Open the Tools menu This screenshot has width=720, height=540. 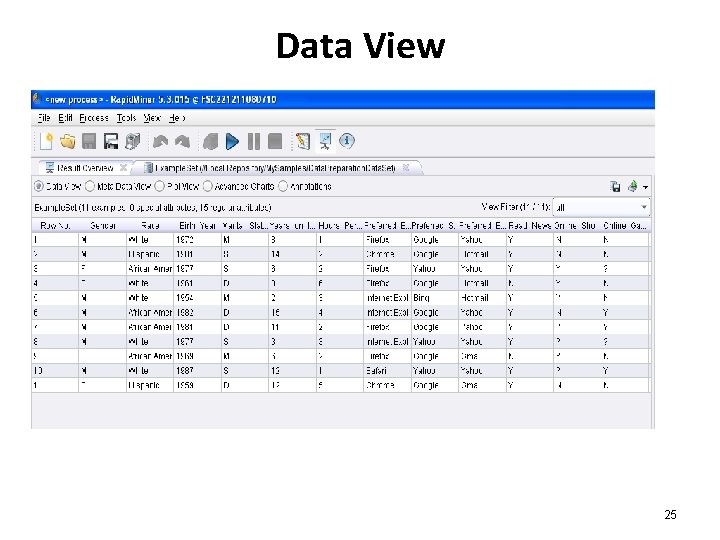coord(126,118)
